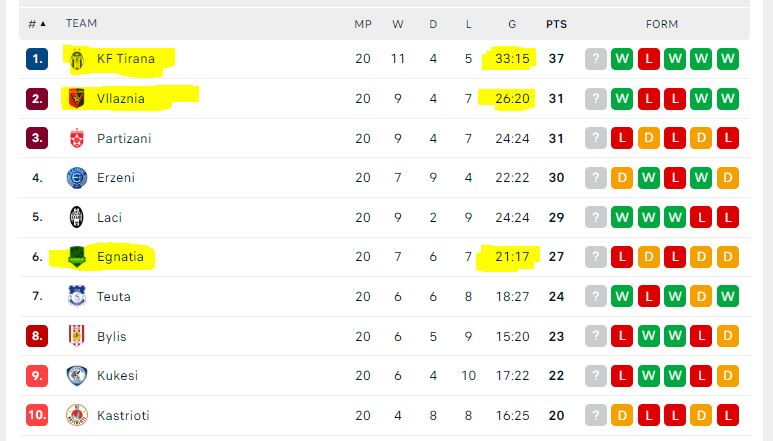Click the KF Tirana club crest
The width and height of the screenshot is (773, 441).
(x=76, y=59)
